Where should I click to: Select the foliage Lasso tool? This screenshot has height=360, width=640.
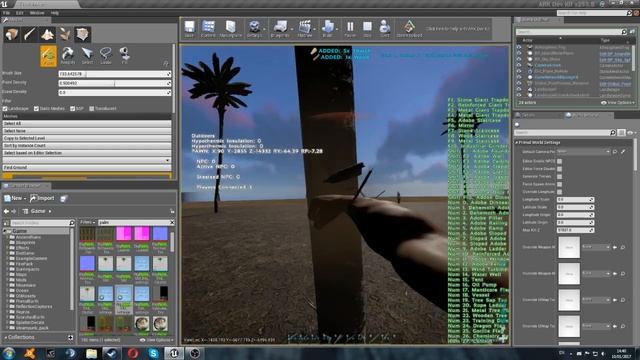(106, 56)
